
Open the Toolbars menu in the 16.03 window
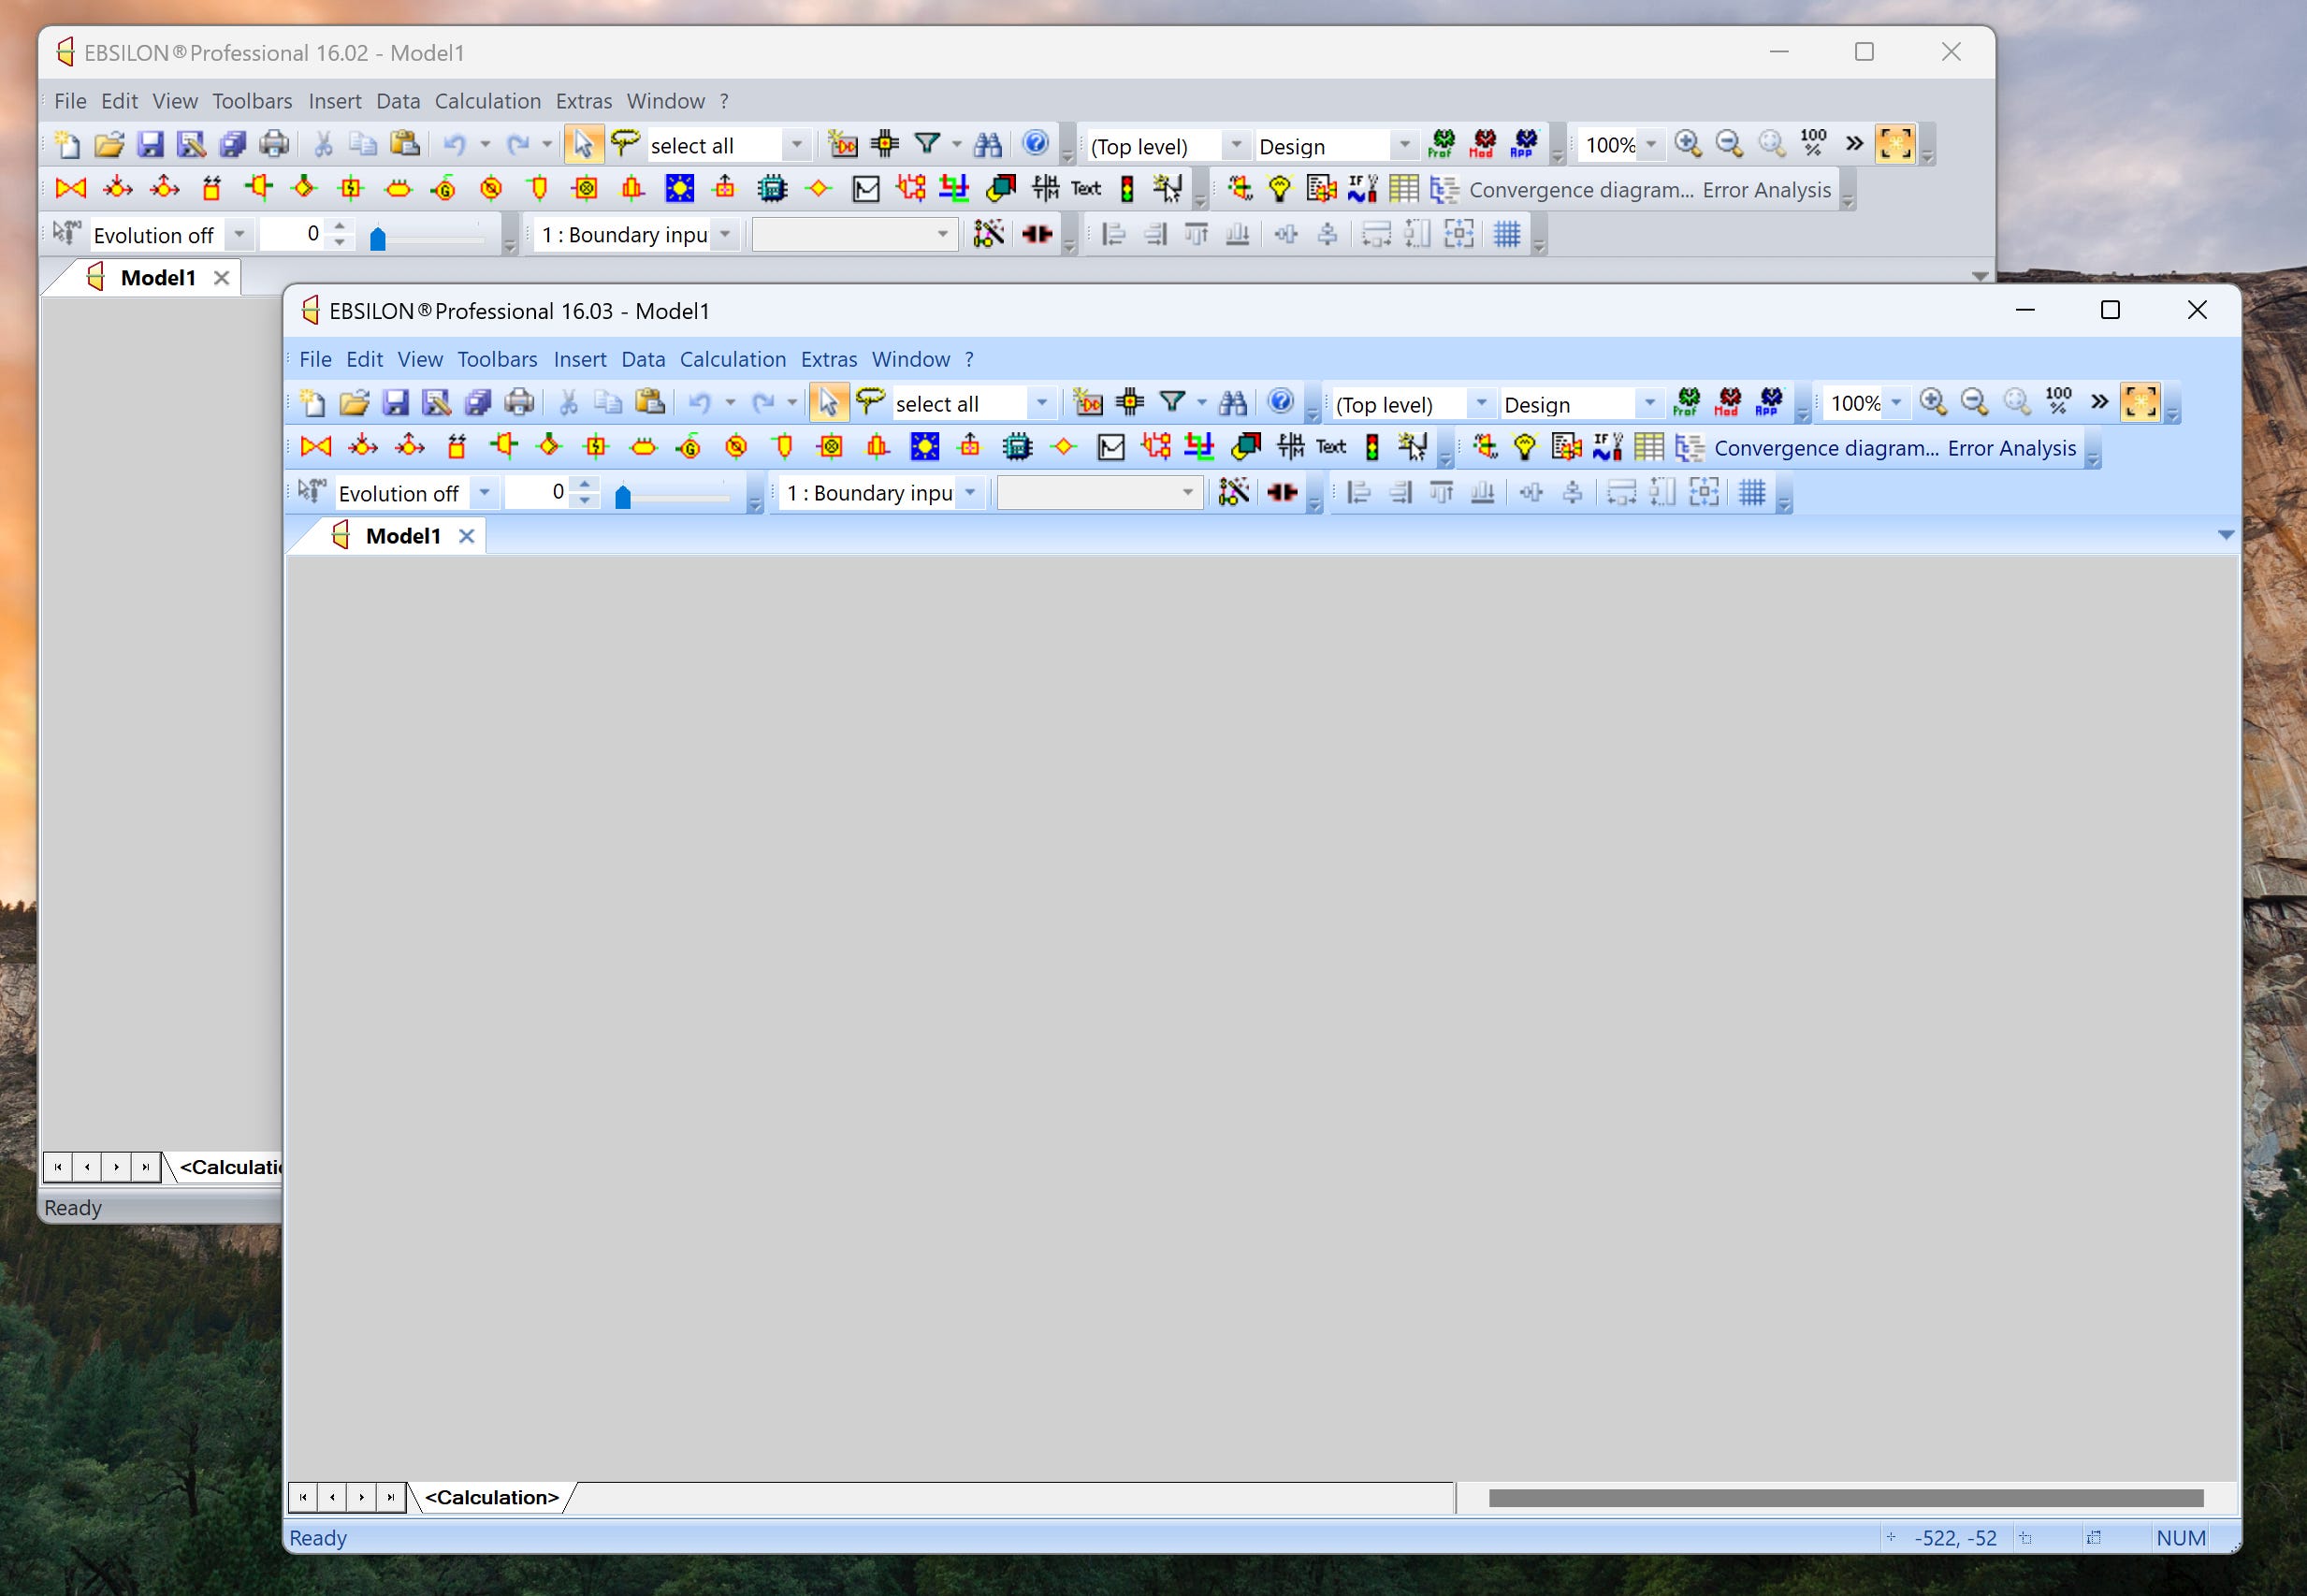point(497,359)
